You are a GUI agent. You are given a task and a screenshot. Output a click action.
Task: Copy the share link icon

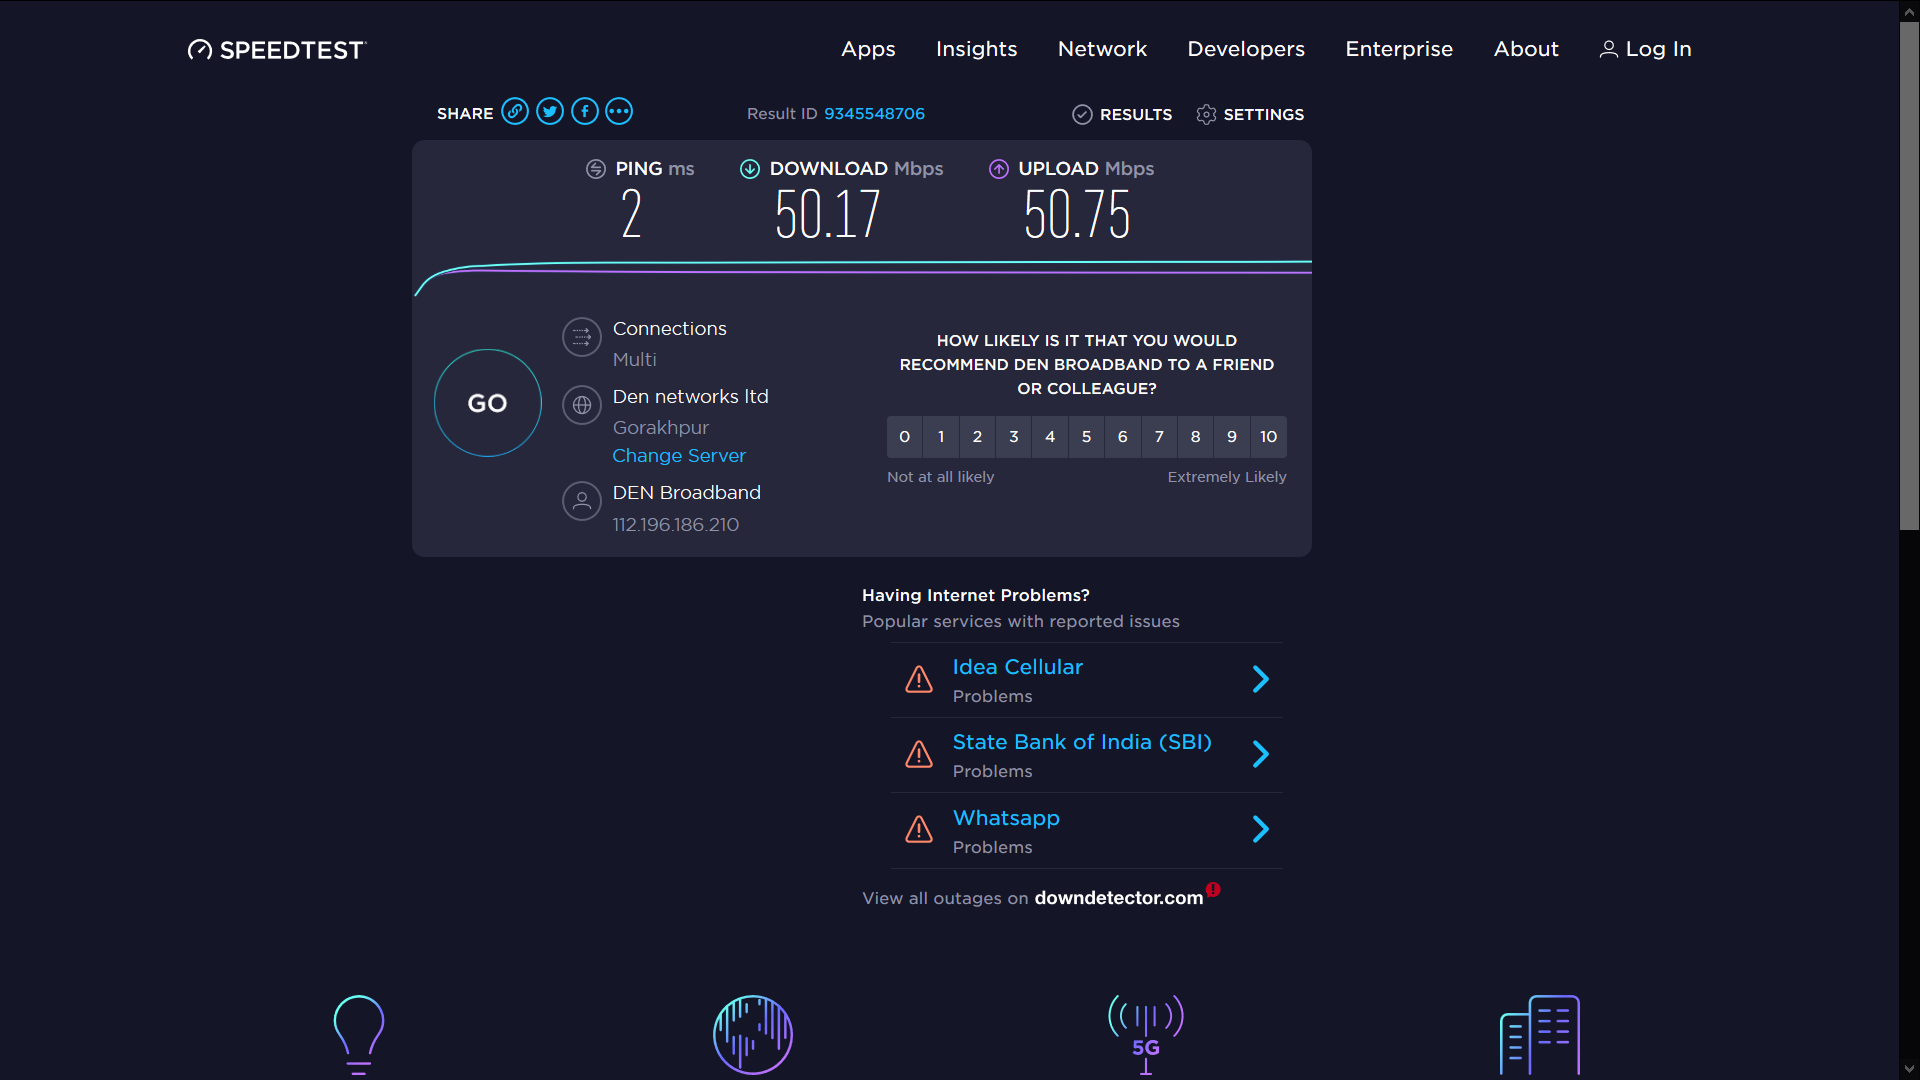515,111
